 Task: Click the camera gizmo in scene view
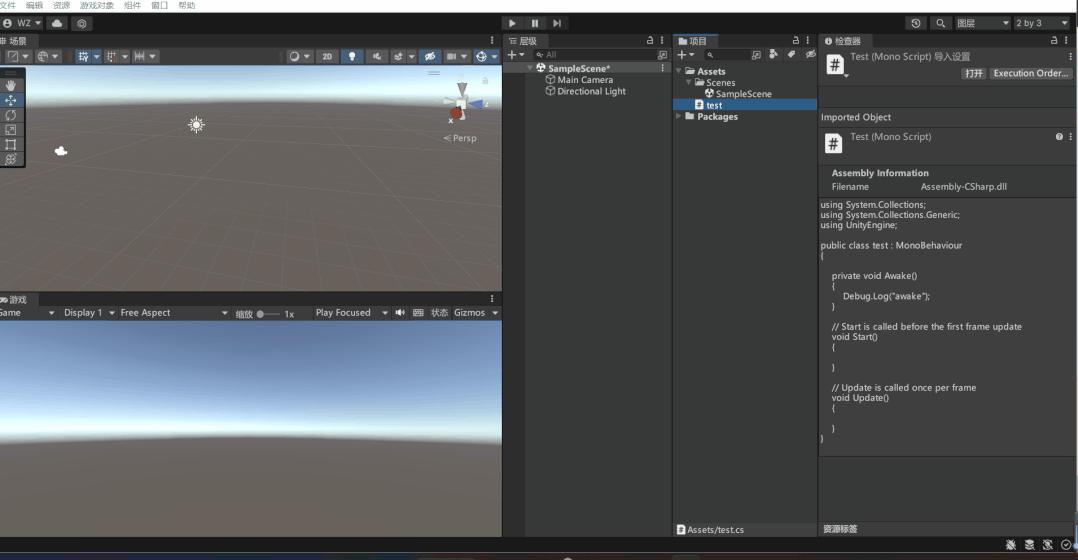[60, 150]
